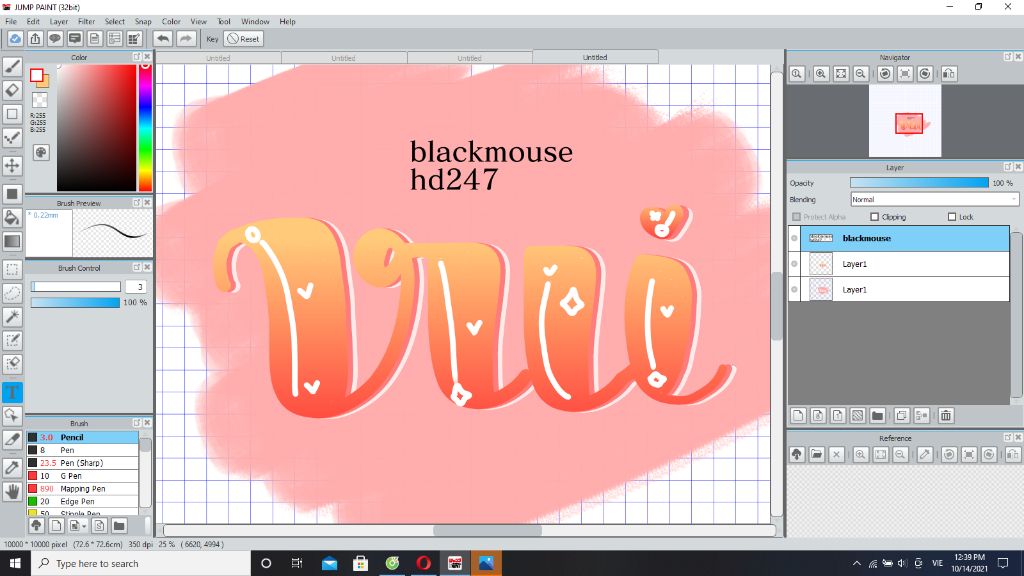Select the Mapping Pen brush
The height and width of the screenshot is (576, 1024).
tap(82, 488)
